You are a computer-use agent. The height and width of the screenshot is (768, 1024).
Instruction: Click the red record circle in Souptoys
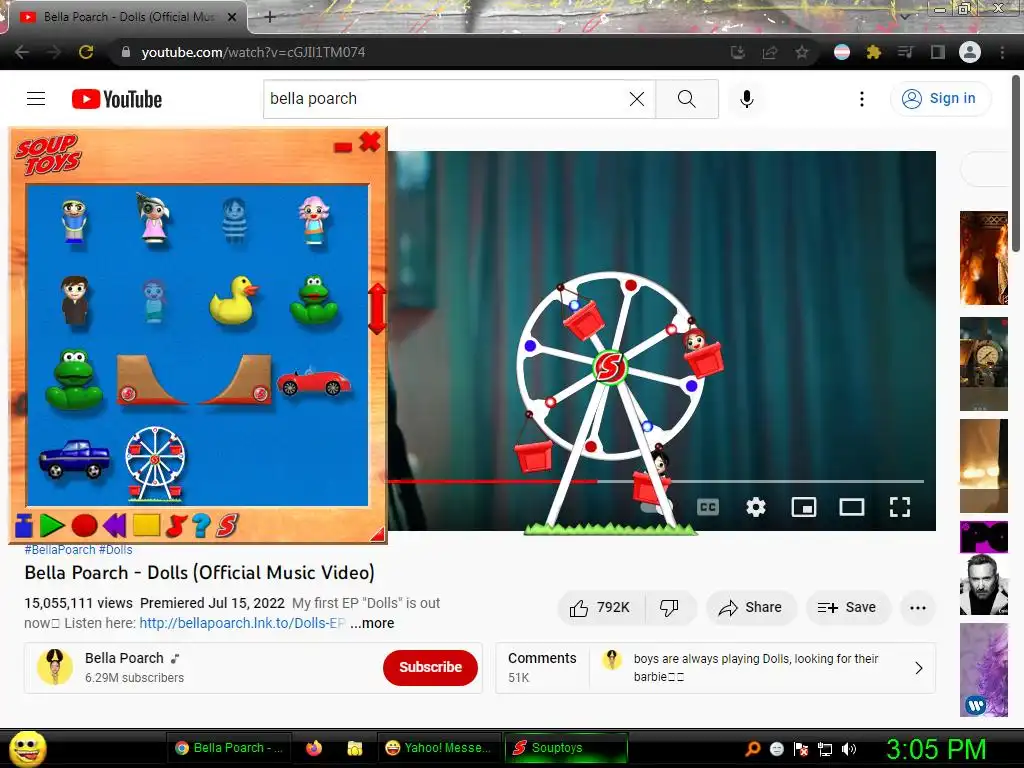click(x=84, y=525)
